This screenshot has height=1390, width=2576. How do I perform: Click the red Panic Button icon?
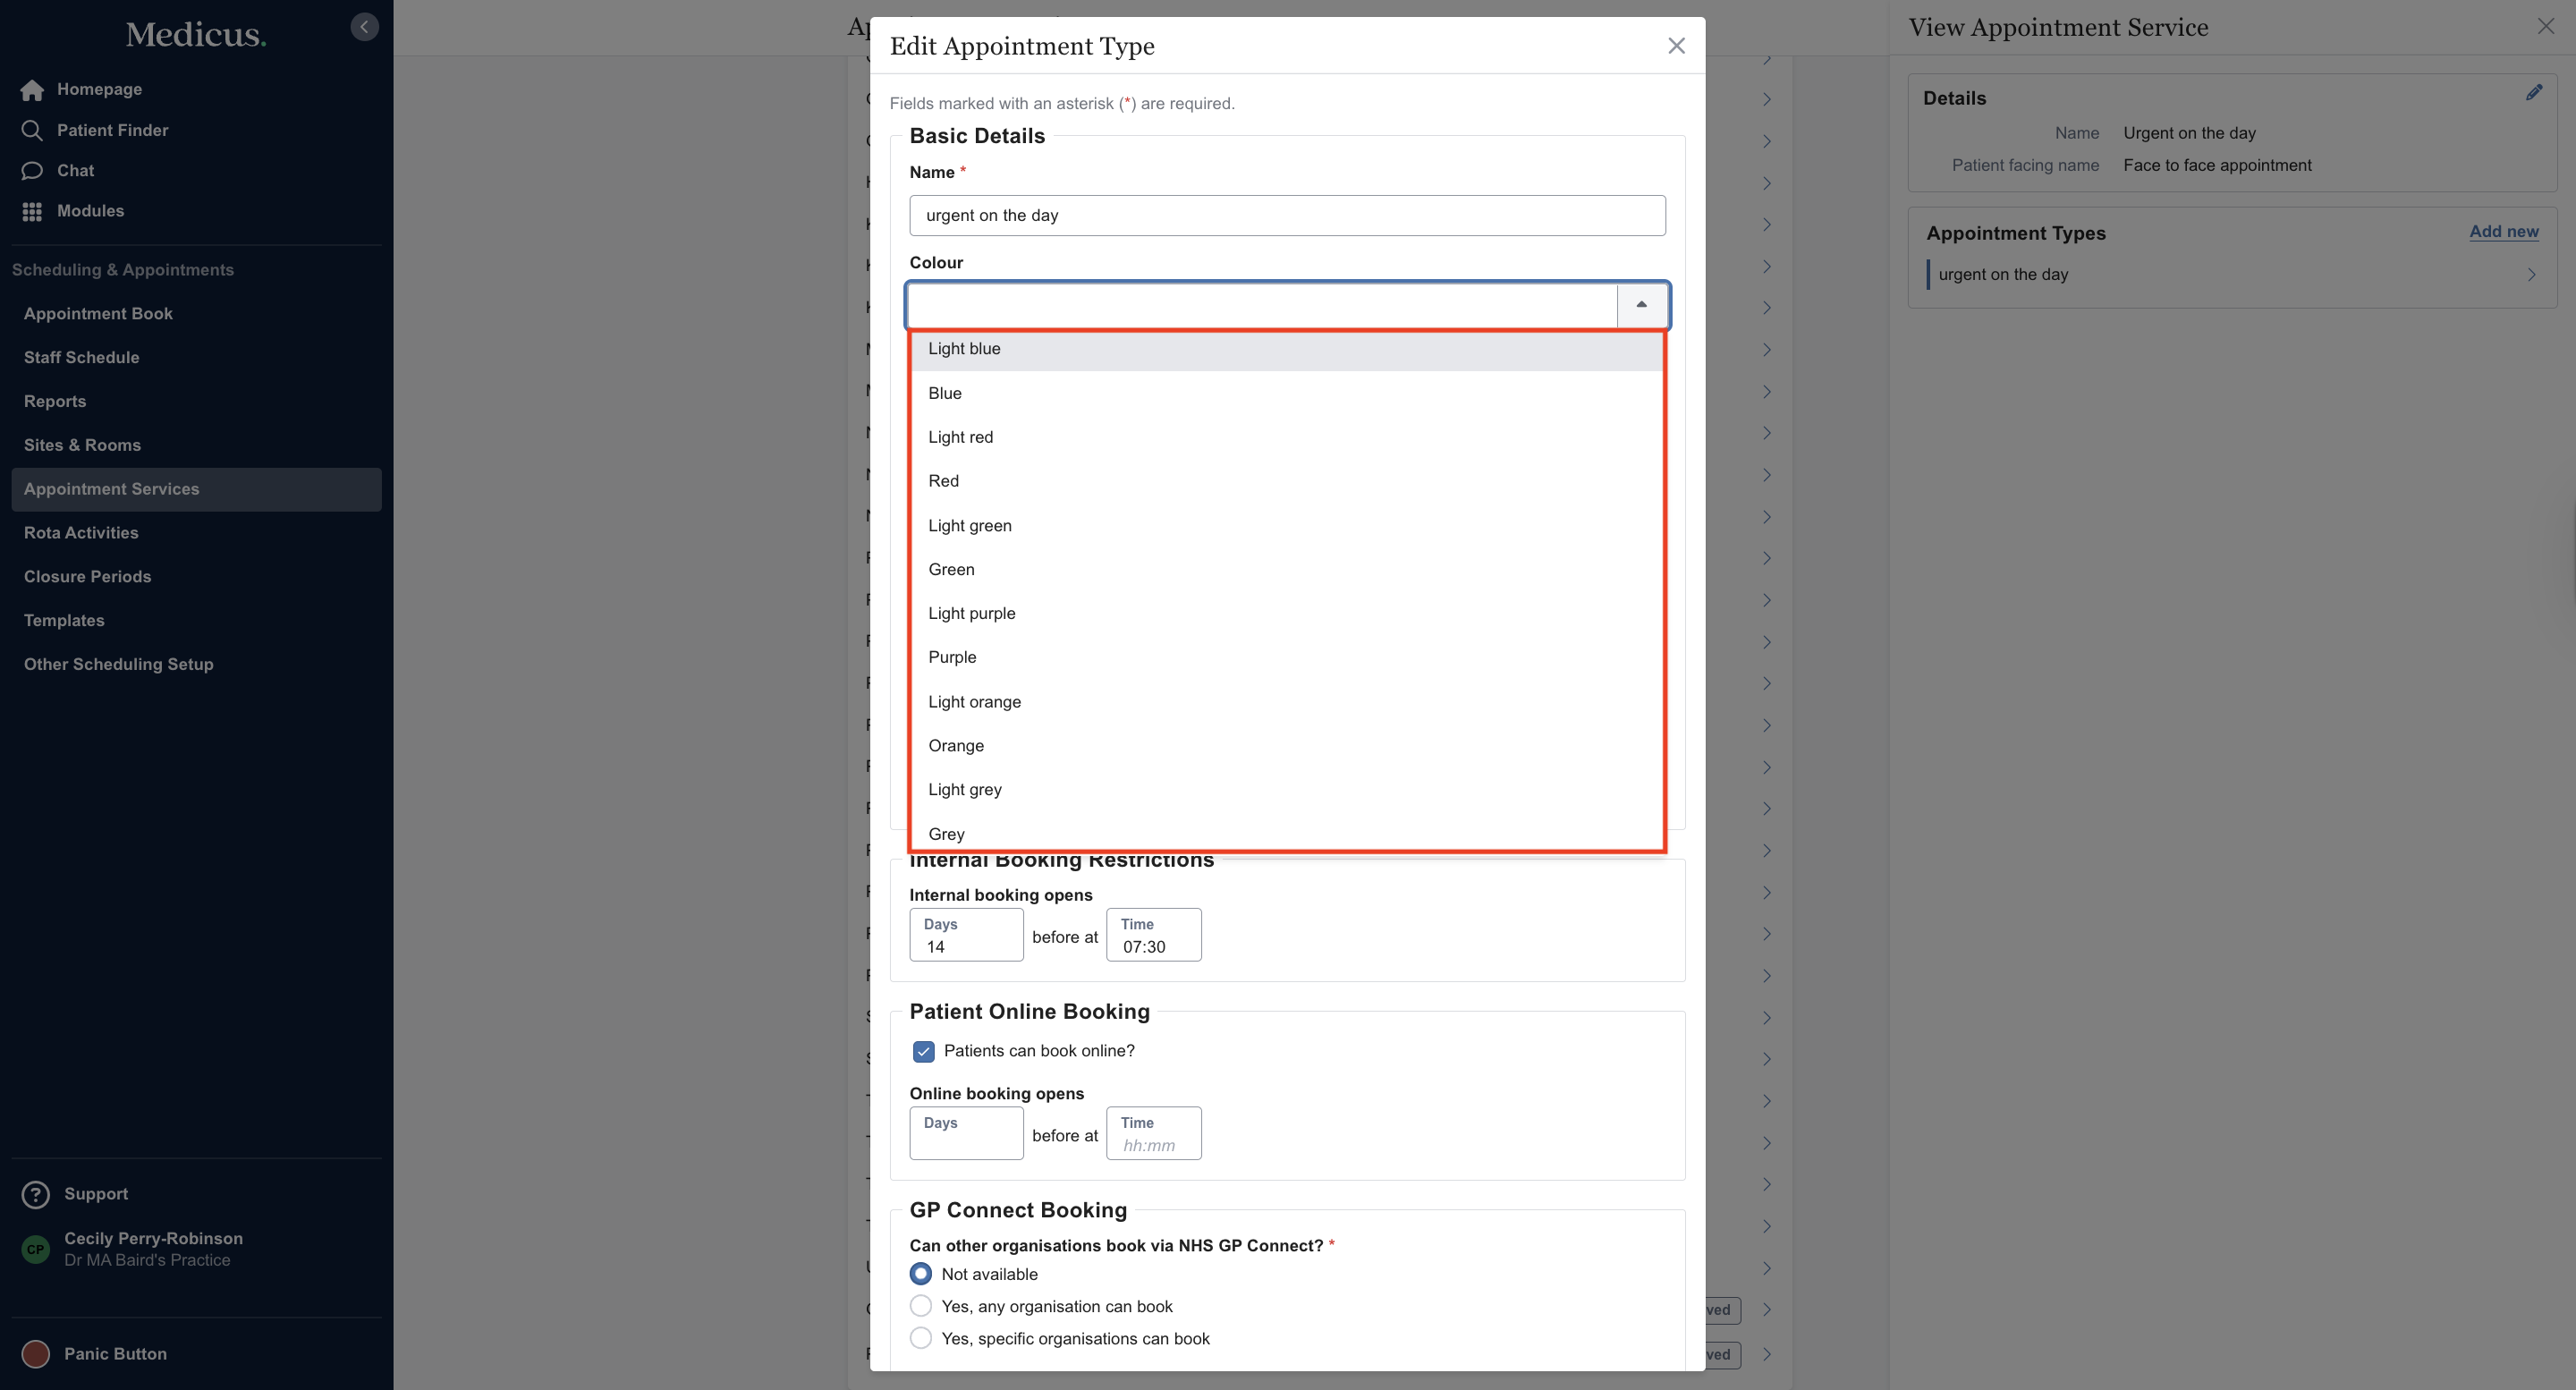(36, 1354)
